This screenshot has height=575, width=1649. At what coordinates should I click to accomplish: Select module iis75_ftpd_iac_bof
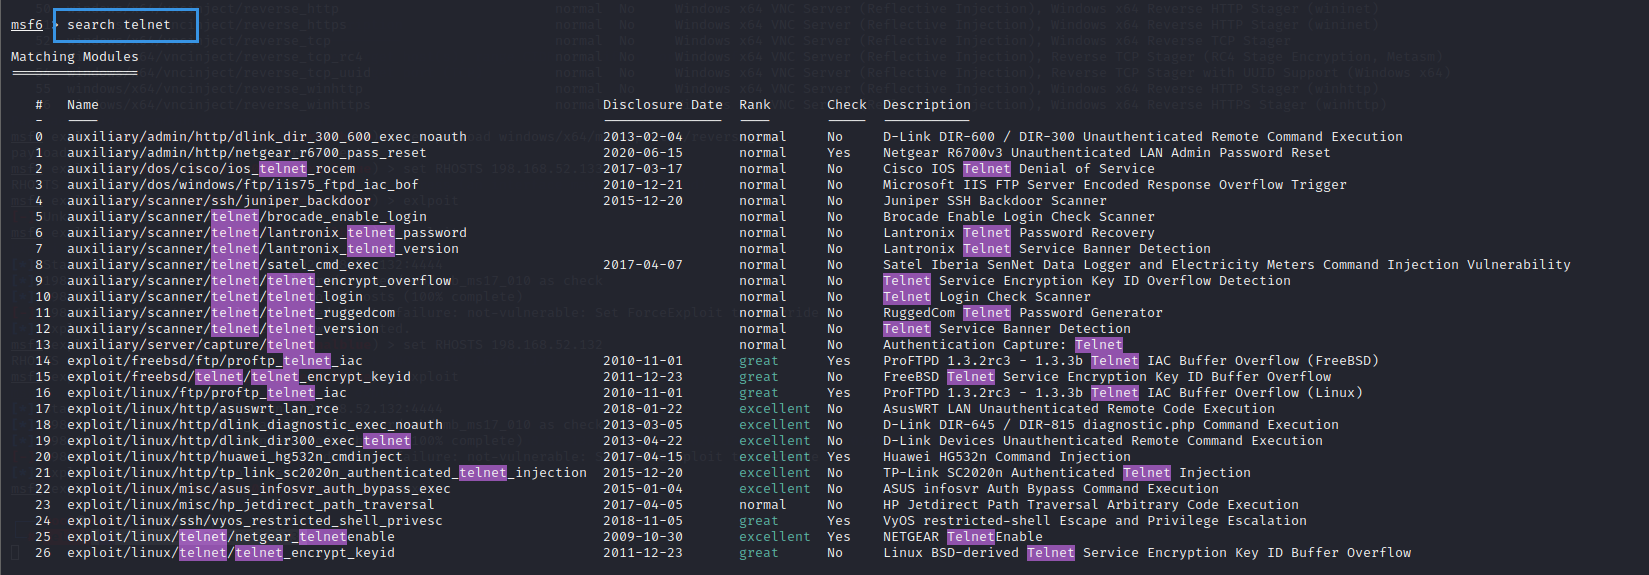243,185
